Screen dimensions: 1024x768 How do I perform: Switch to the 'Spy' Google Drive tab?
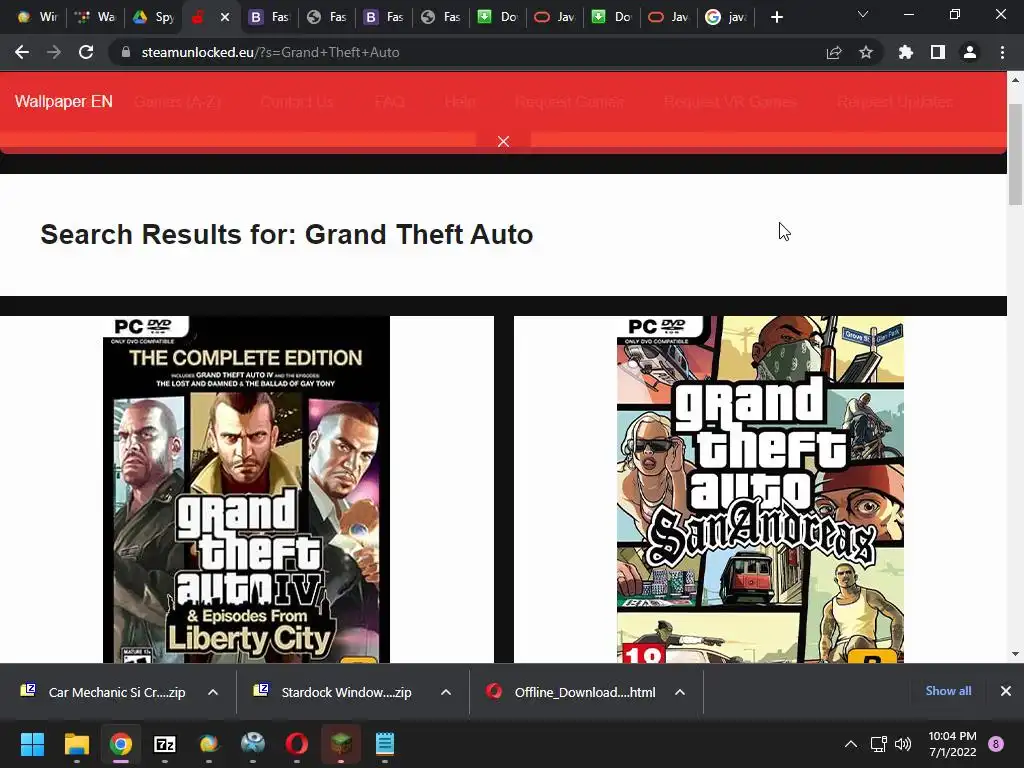coord(153,18)
